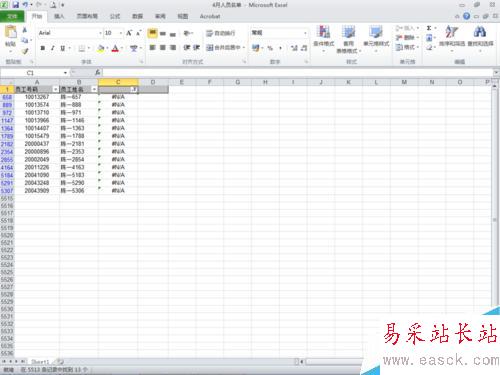Open Format as Table gallery
Screen dimensions: 500x375
click(x=348, y=39)
